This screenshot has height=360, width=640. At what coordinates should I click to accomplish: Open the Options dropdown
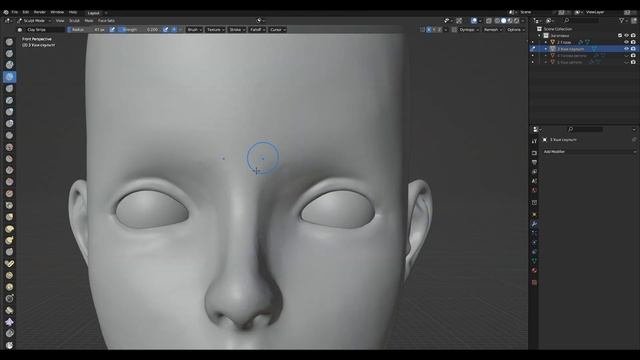[x=516, y=30]
